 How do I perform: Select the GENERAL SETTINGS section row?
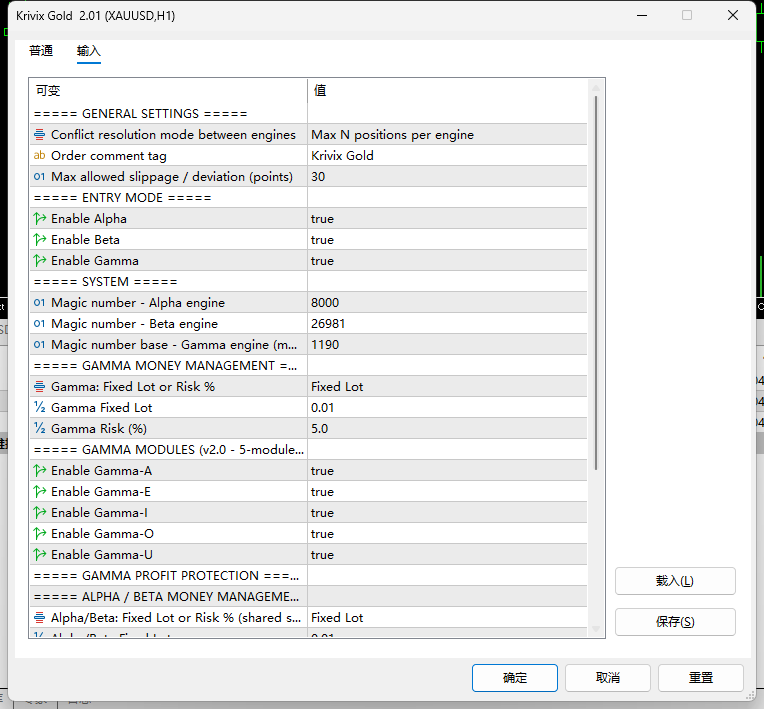[308, 114]
